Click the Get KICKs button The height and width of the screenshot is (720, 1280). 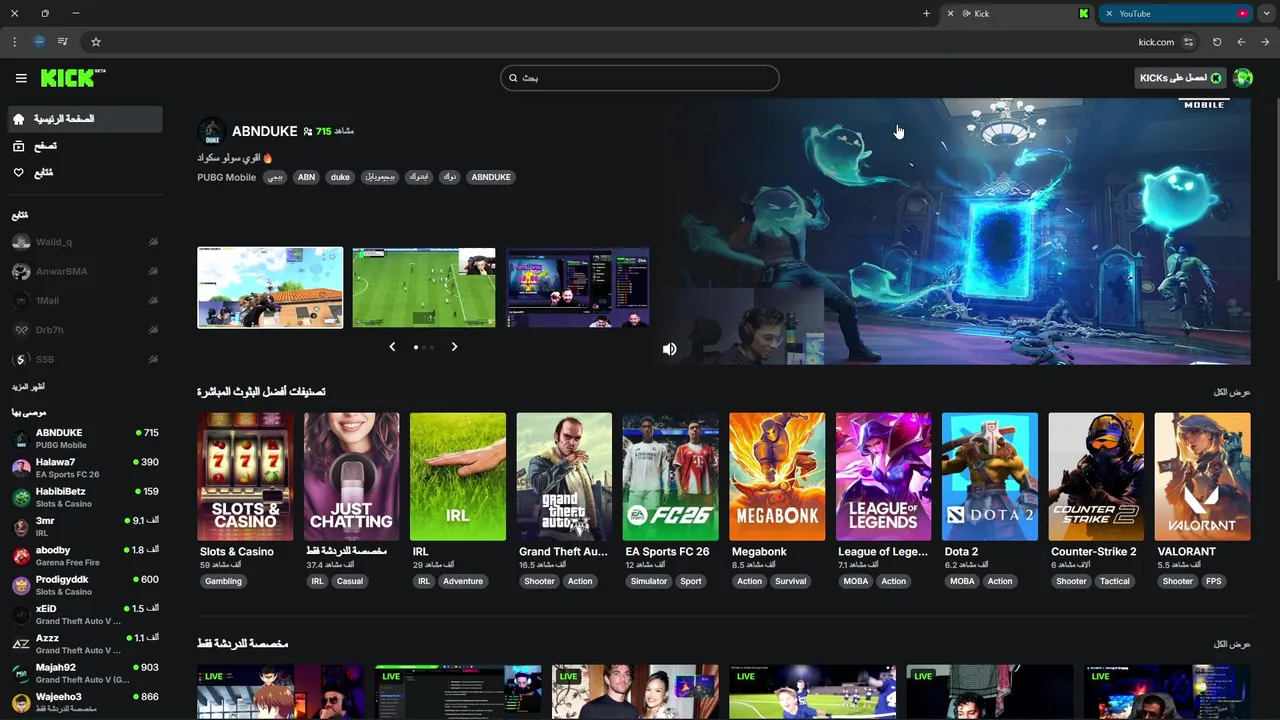pos(1180,78)
